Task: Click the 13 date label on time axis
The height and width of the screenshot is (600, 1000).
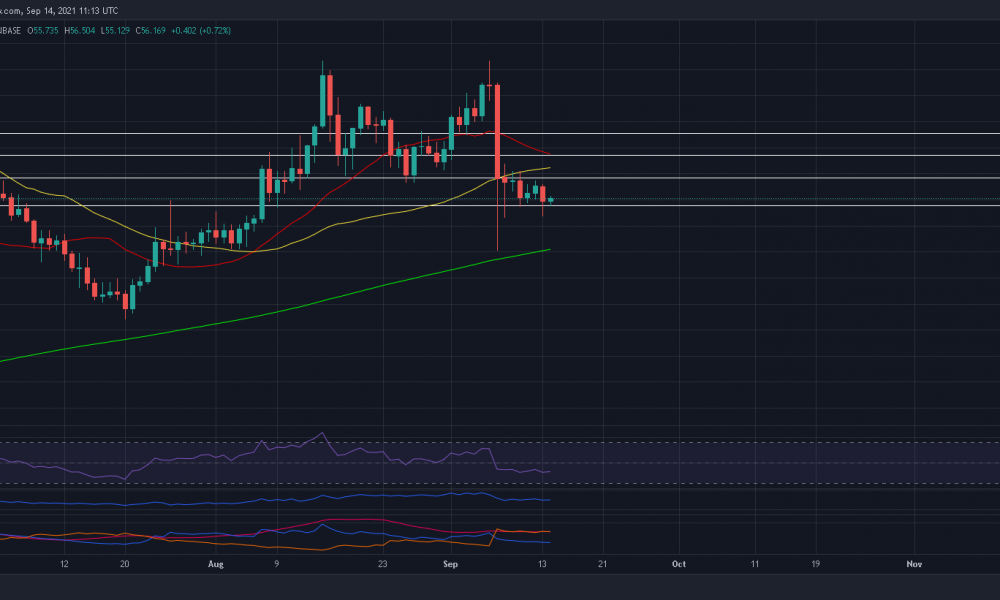Action: (x=542, y=564)
